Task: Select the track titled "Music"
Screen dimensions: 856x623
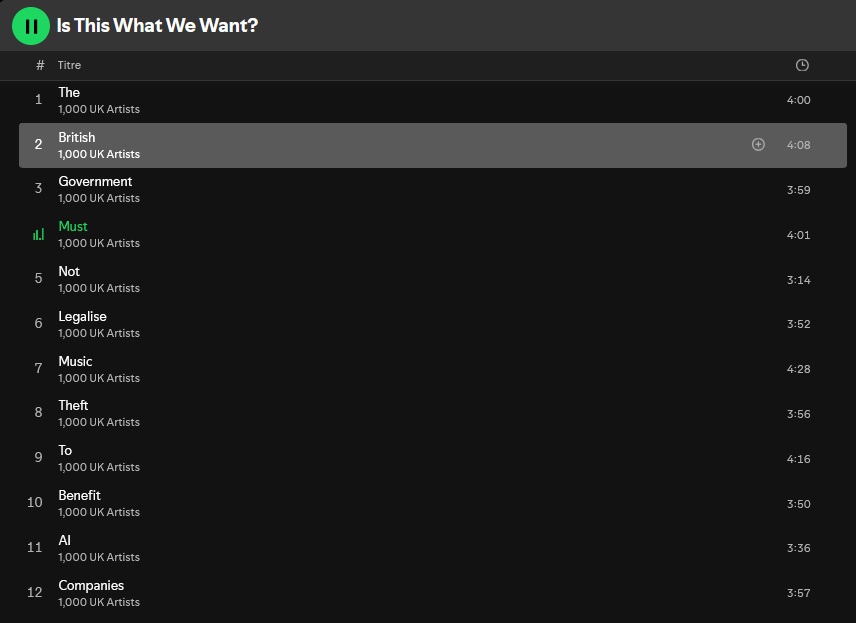Action: pyautogui.click(x=75, y=361)
